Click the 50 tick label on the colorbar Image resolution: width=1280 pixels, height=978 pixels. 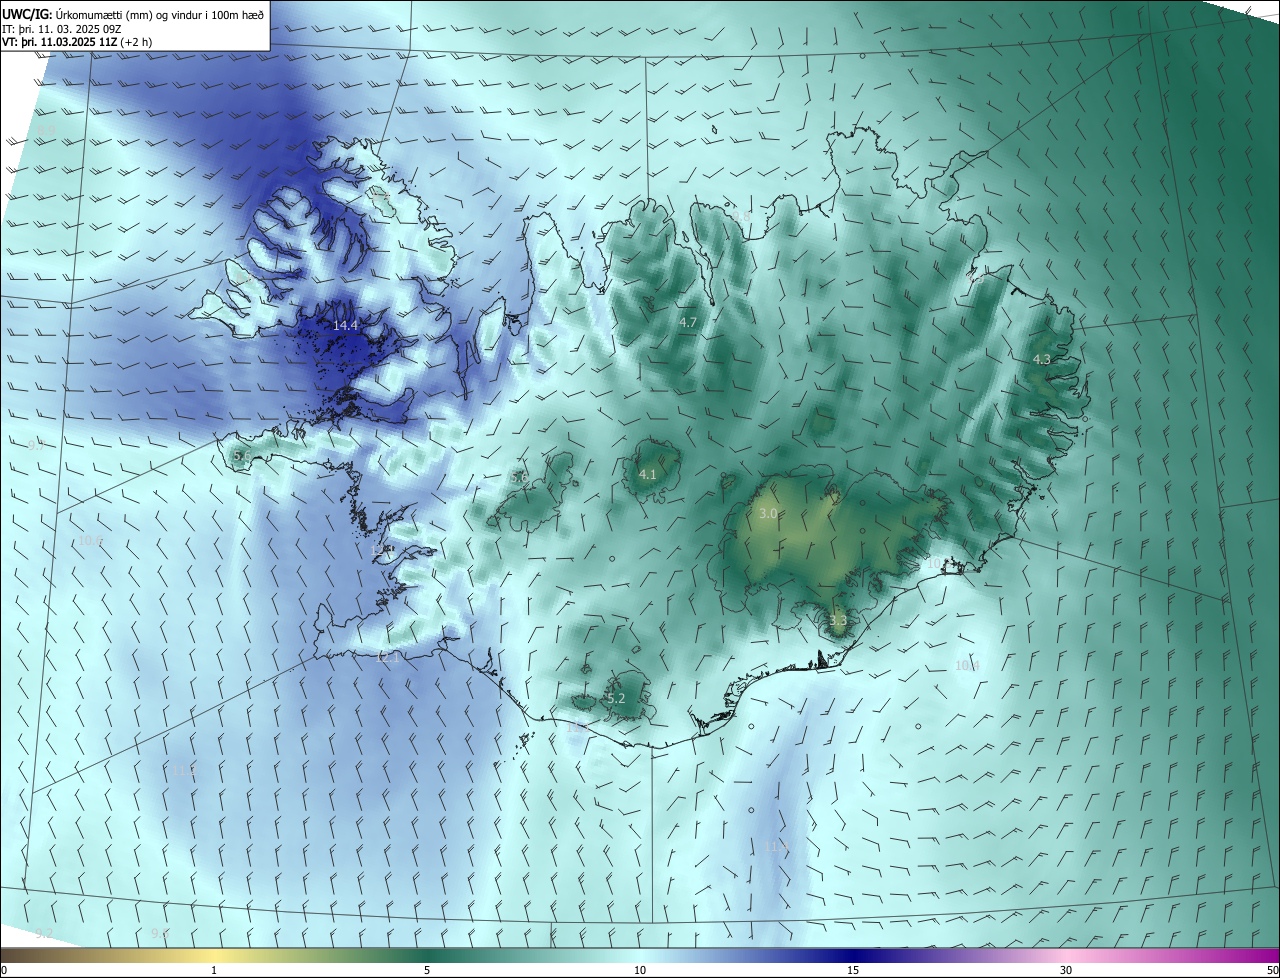pos(1271,970)
